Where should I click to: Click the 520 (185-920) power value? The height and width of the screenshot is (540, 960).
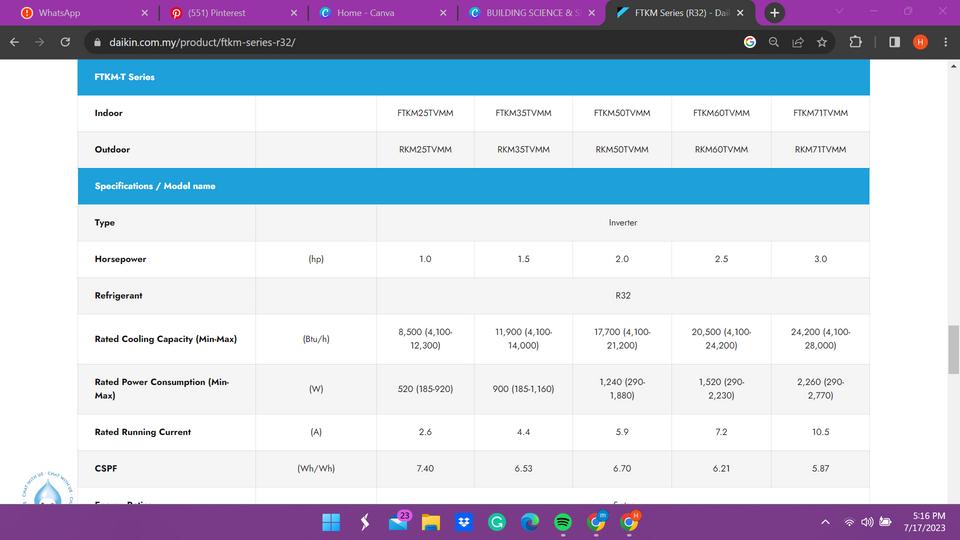tap(426, 389)
